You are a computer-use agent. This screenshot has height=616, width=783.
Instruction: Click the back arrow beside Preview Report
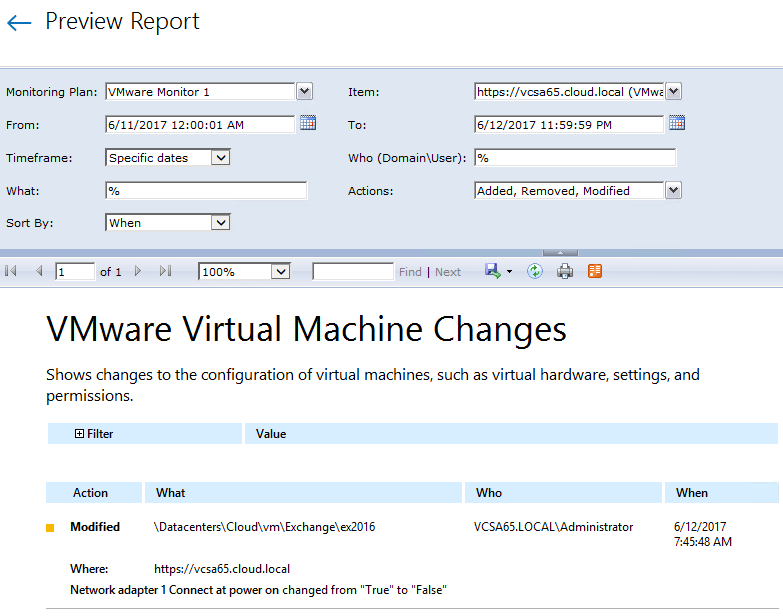tap(19, 23)
